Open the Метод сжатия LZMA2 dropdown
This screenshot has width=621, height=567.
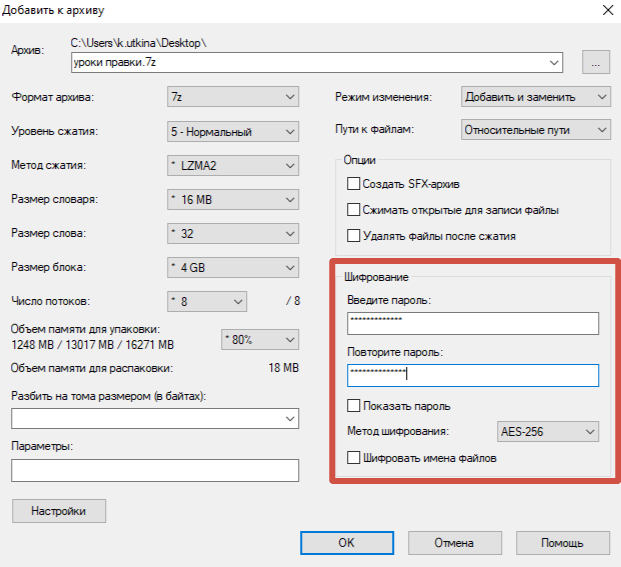pyautogui.click(x=233, y=165)
